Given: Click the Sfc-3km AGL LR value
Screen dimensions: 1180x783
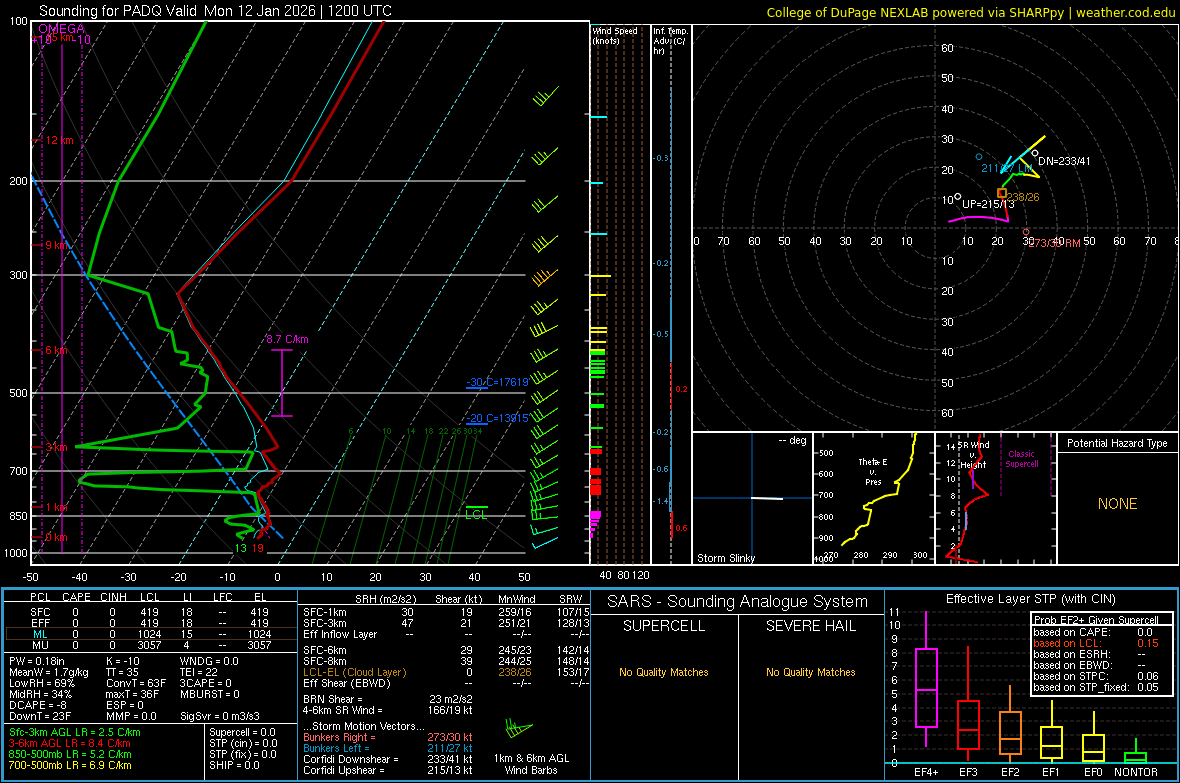Looking at the screenshot, I should [75, 732].
